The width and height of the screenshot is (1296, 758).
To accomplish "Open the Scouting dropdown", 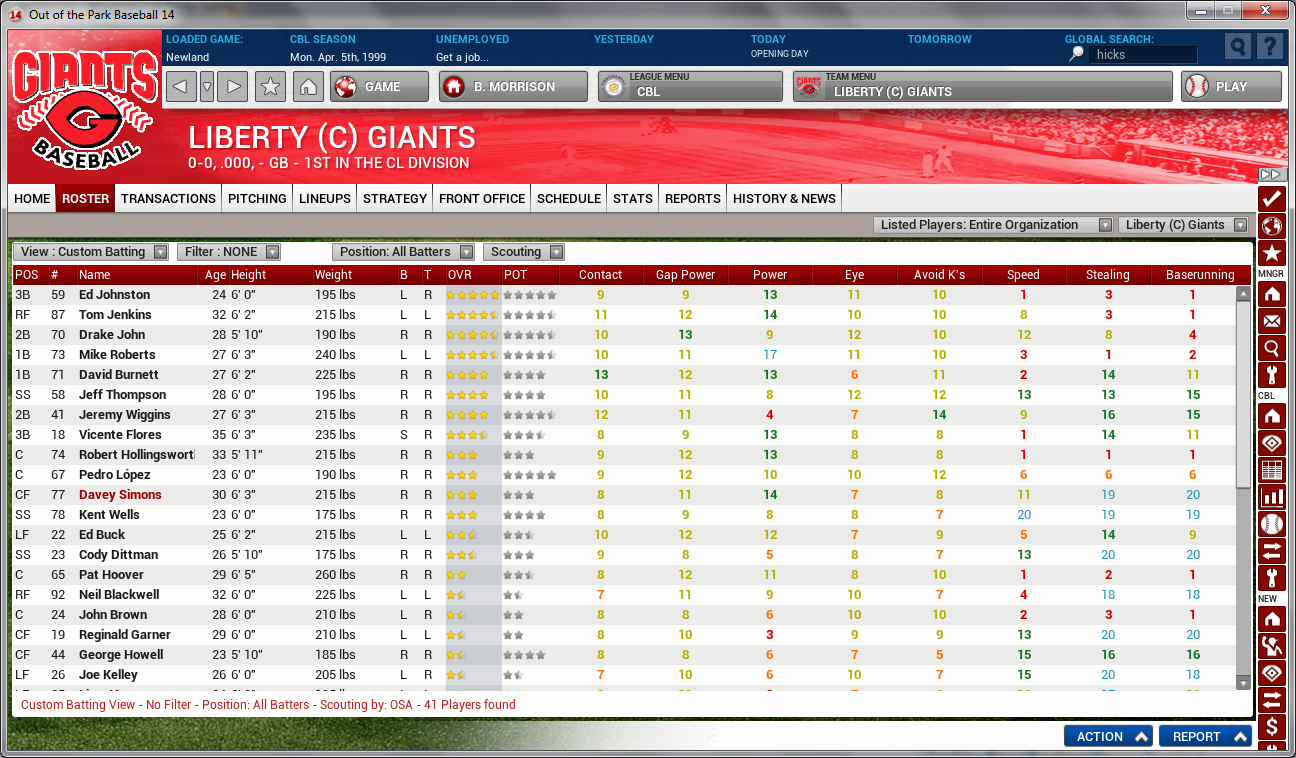I will tap(524, 252).
